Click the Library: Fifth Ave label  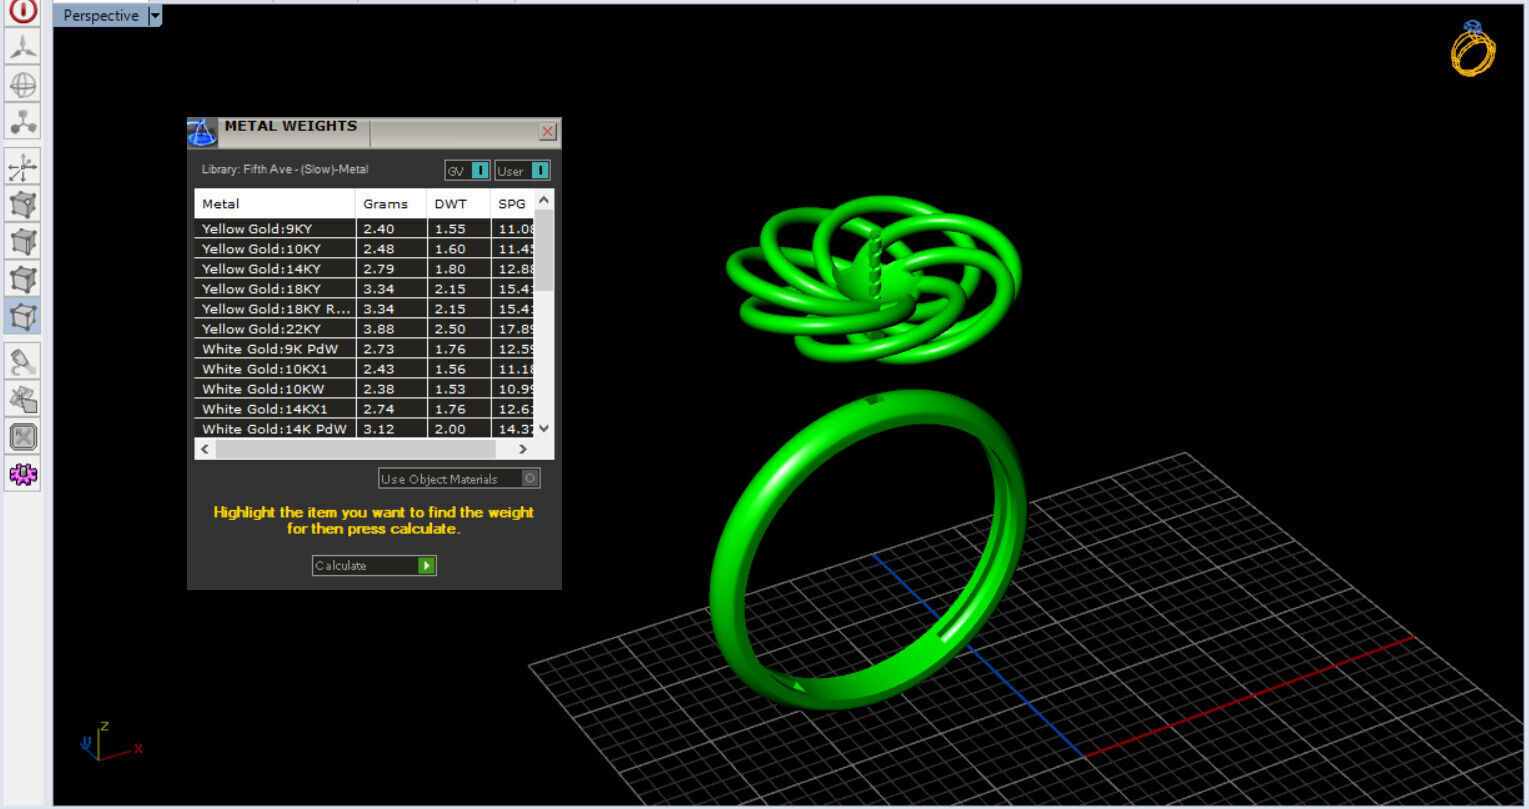tap(285, 169)
